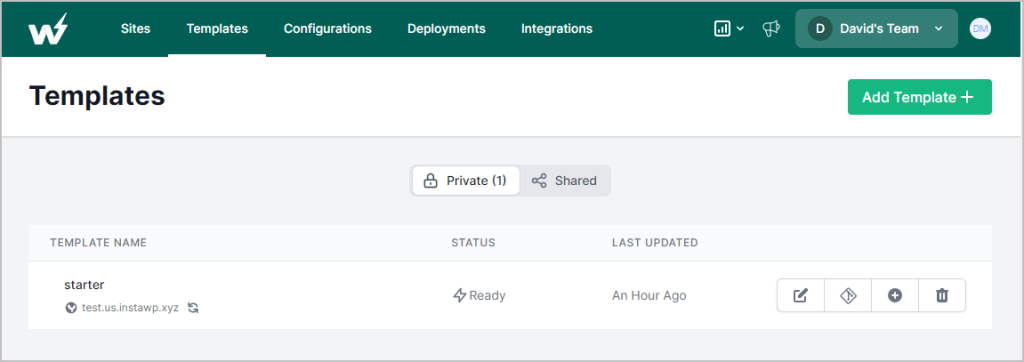
Task: Switch to the Shared templates filter
Action: (x=564, y=180)
